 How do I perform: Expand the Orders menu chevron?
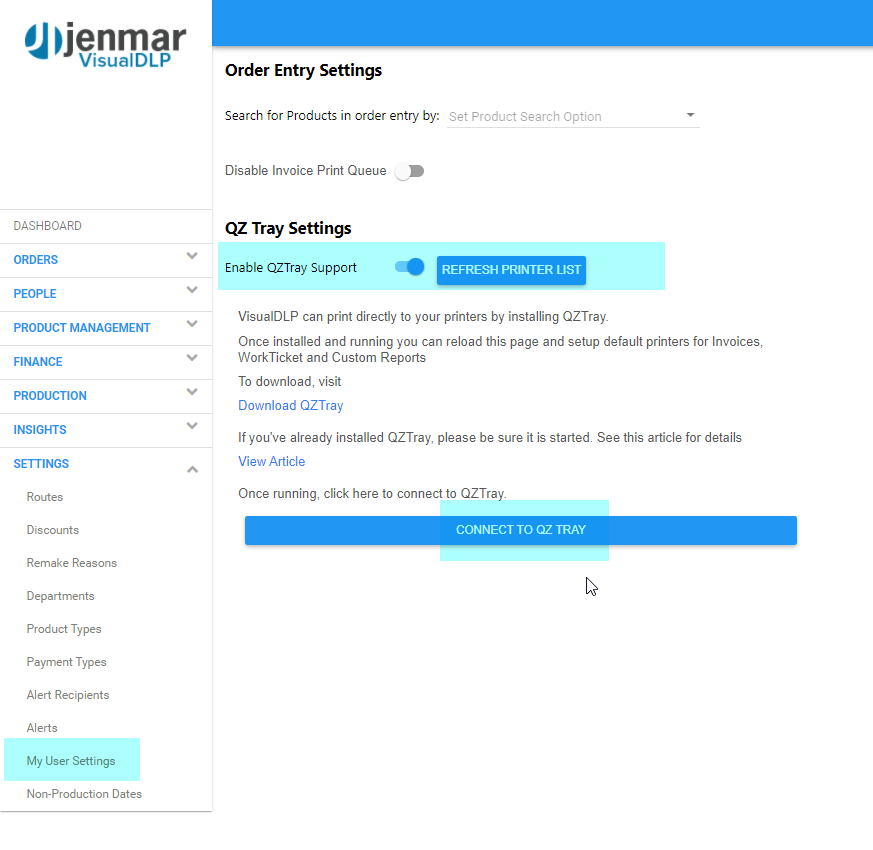click(192, 256)
